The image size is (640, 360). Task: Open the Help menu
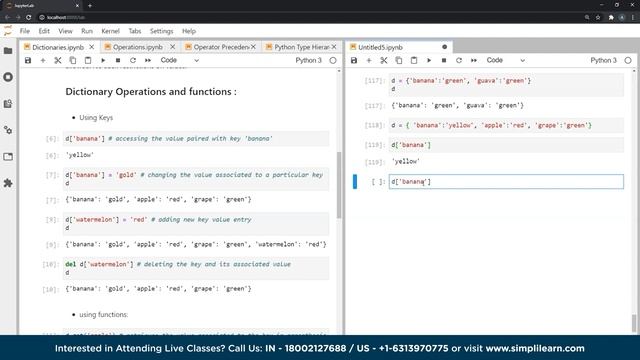point(189,31)
